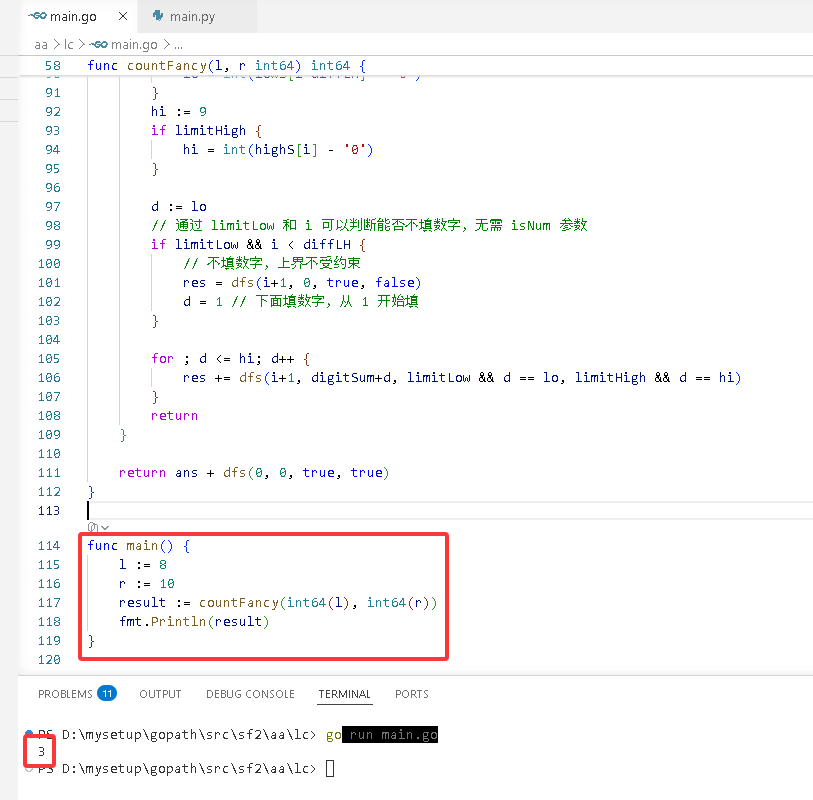The height and width of the screenshot is (800, 813).
Task: Click the Python icon on main.py tab
Action: point(158,16)
